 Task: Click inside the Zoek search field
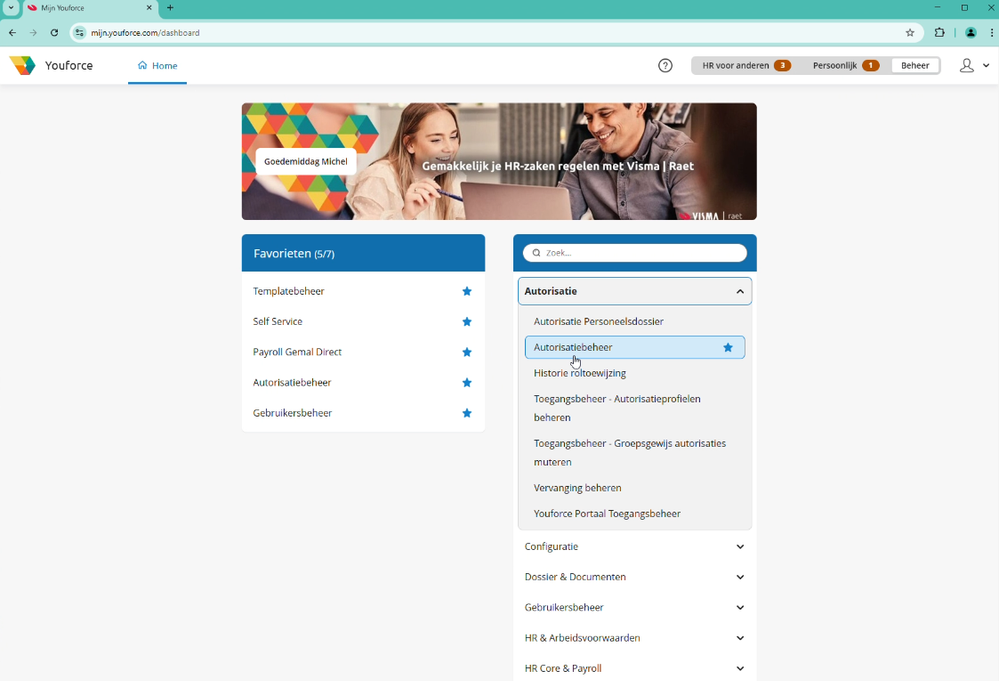635,252
